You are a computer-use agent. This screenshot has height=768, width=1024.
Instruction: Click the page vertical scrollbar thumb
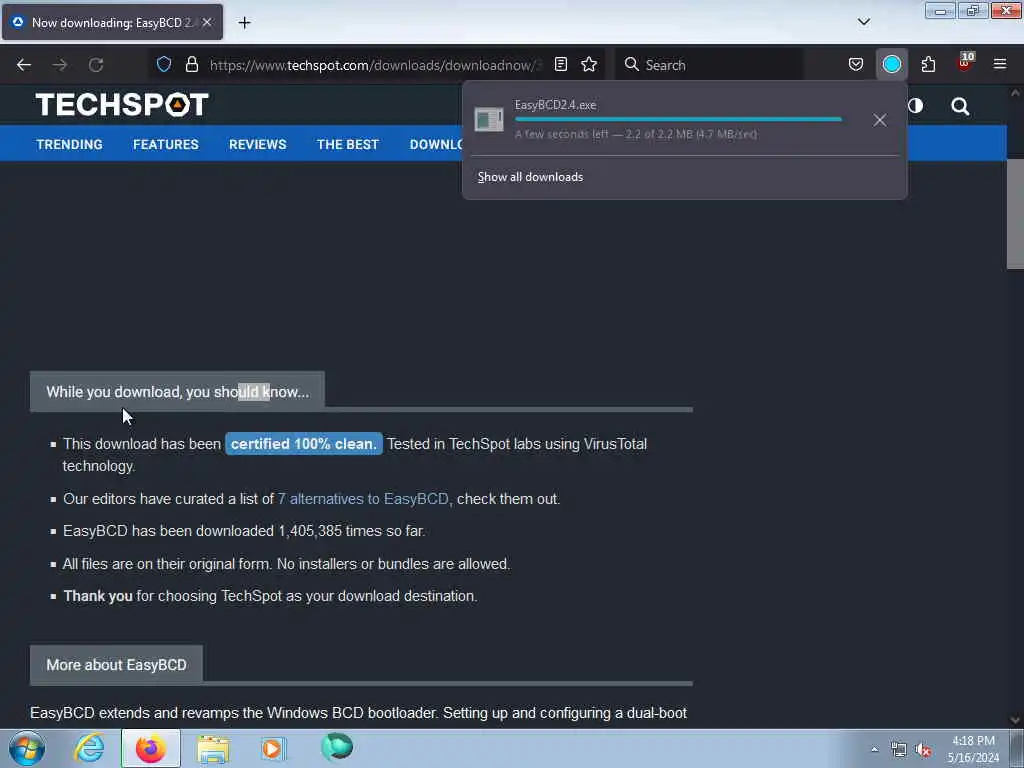tap(1015, 214)
